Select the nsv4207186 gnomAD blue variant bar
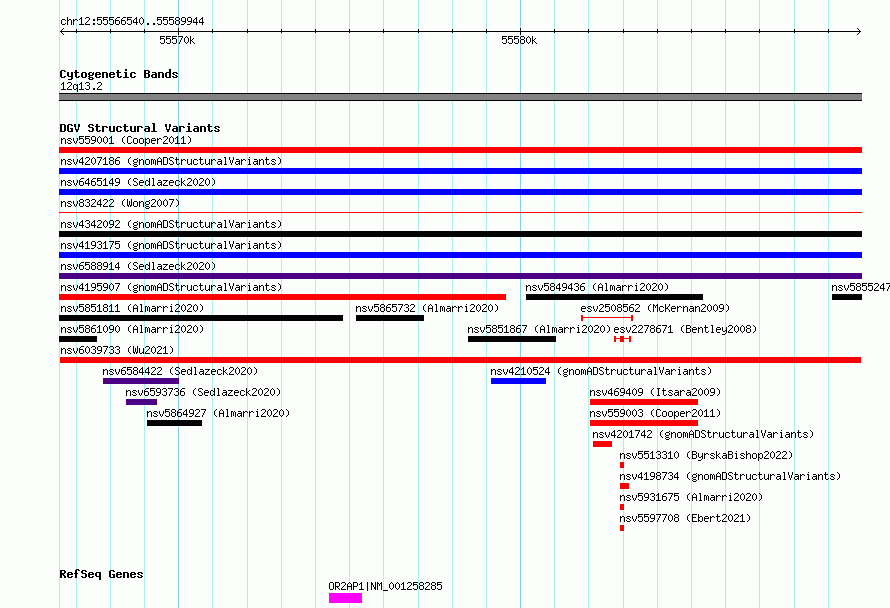890x608 pixels. [460, 171]
